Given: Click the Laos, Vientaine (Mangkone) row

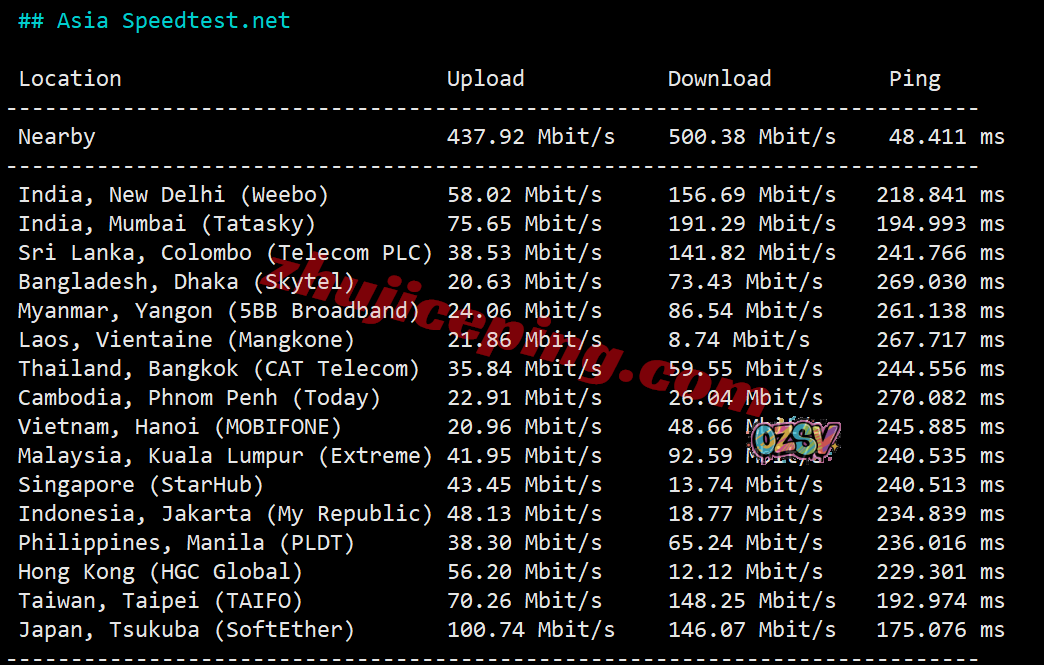Looking at the screenshot, I should tap(186, 340).
